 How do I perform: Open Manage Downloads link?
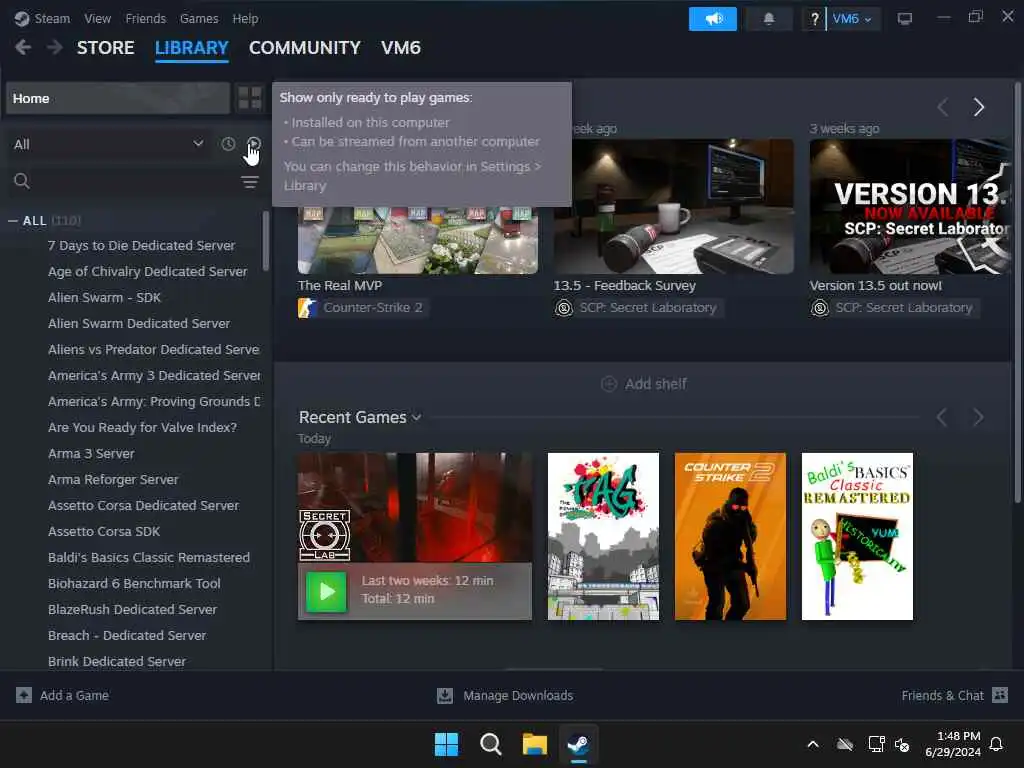pyautogui.click(x=518, y=696)
